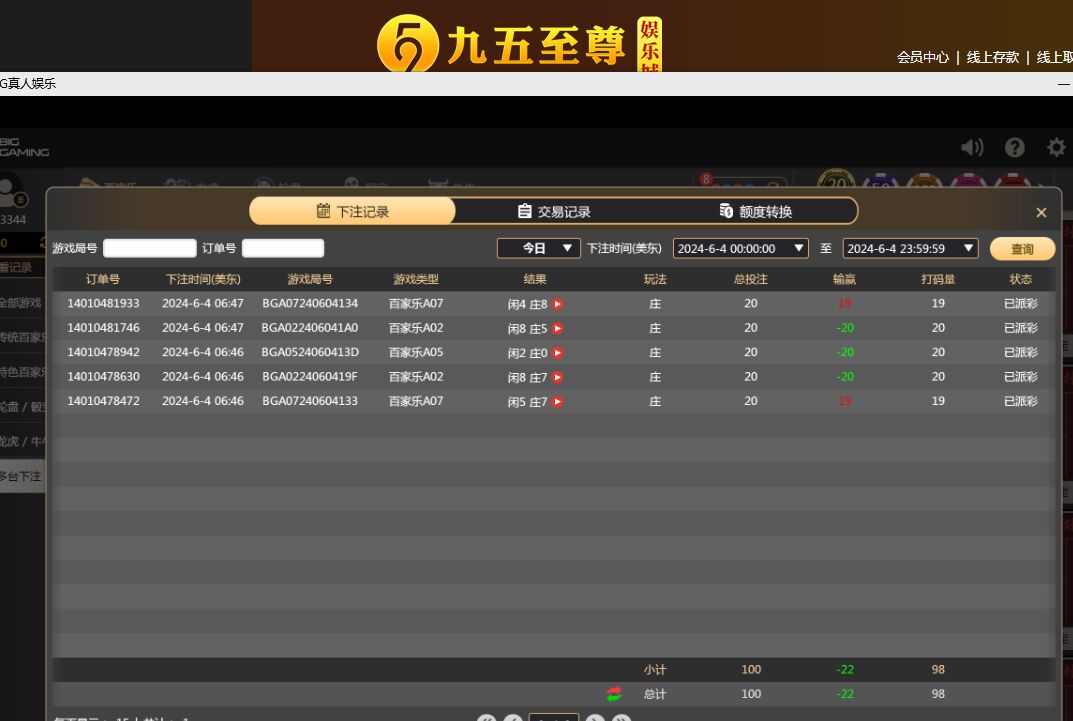
Task: Close the betting records dialog
Action: click(x=1041, y=213)
